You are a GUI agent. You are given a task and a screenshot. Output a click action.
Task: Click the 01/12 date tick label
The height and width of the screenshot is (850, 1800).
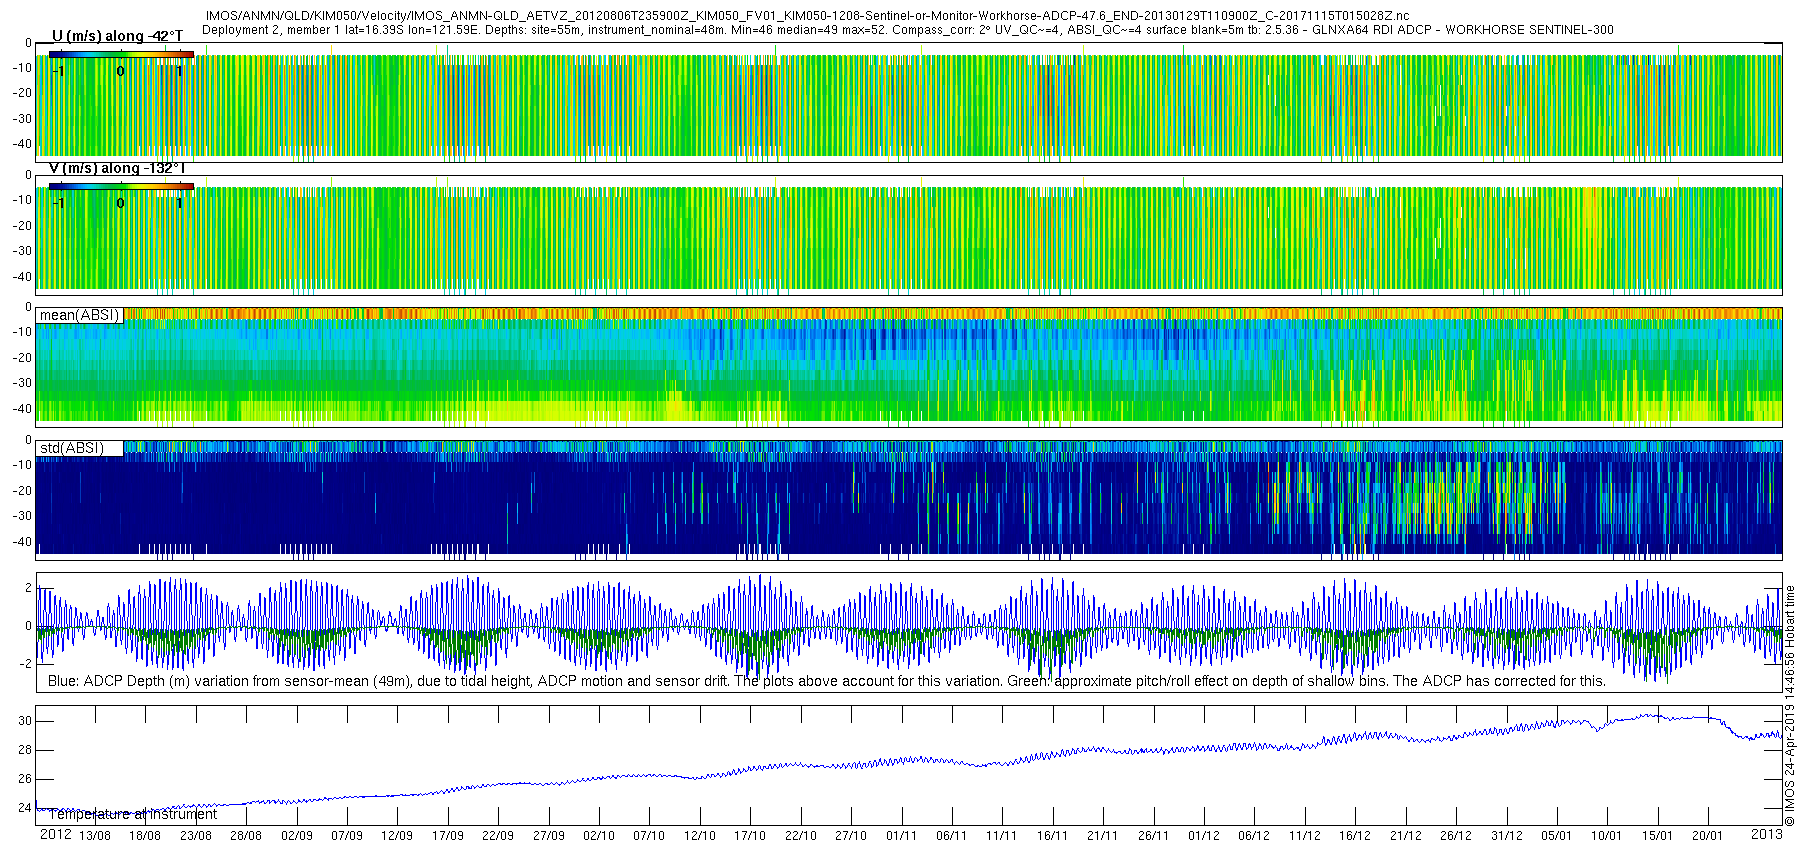(1204, 836)
